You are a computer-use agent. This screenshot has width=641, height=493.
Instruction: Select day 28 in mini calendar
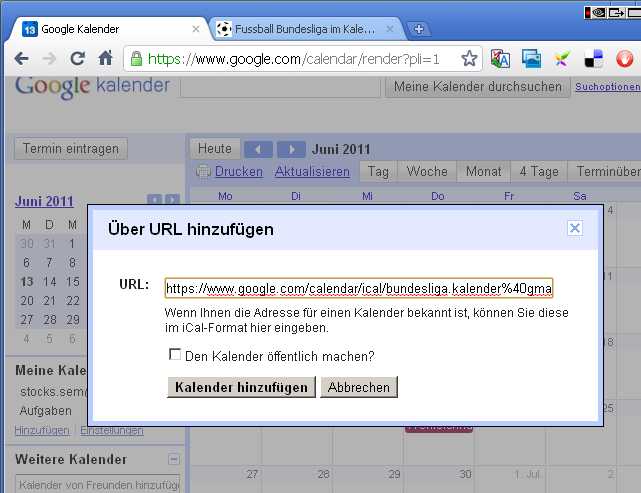49,320
